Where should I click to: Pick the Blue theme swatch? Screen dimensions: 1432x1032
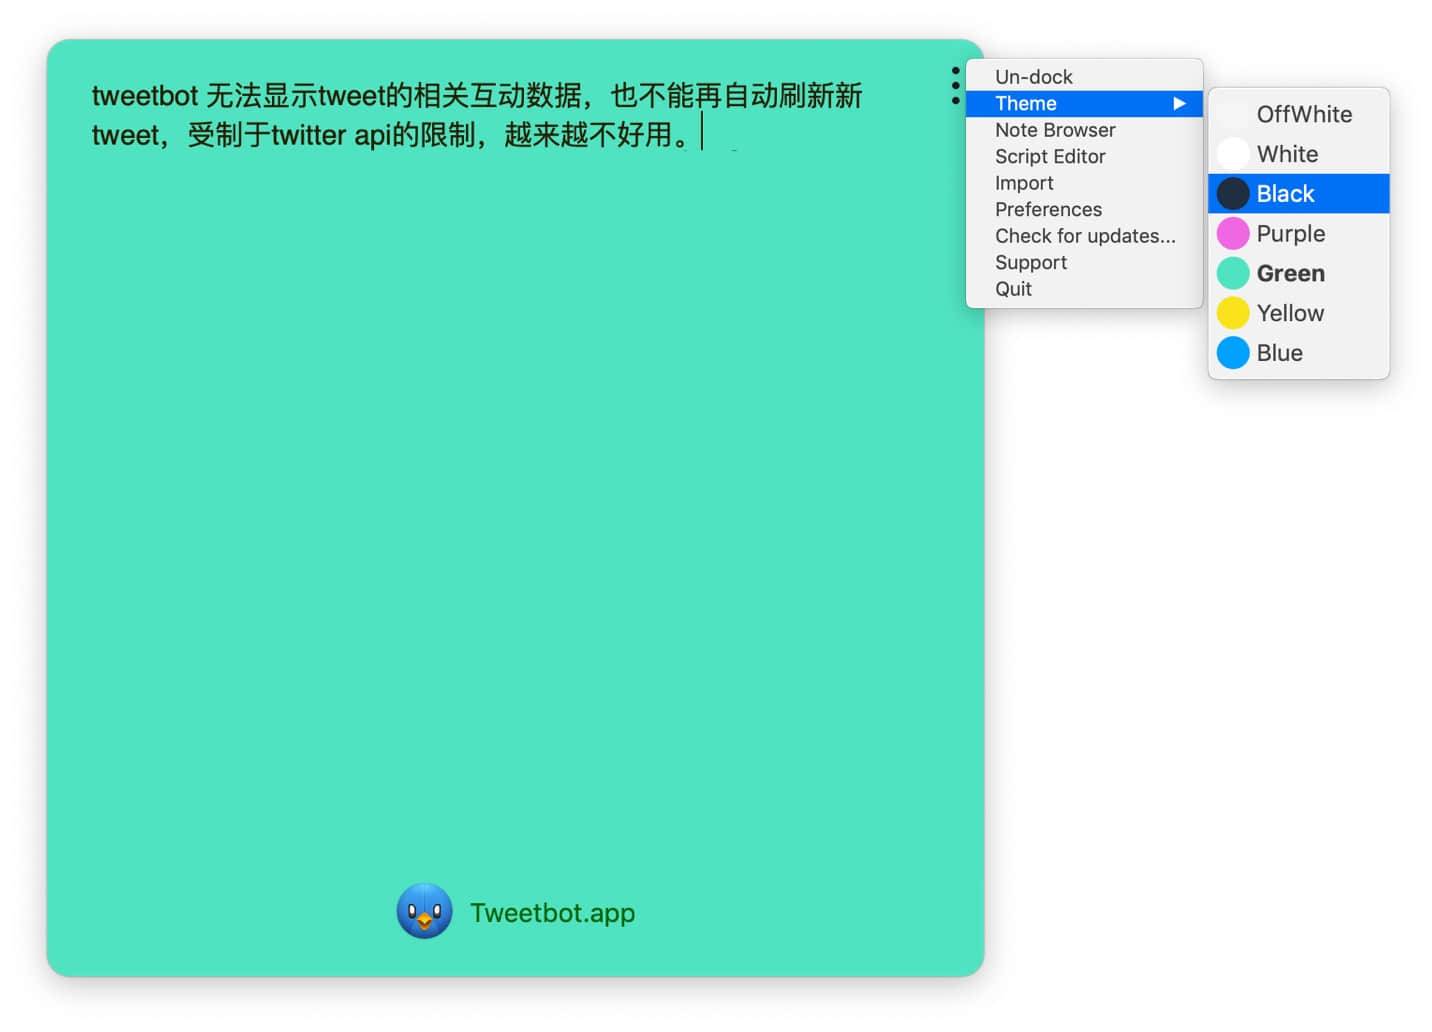tap(1233, 353)
